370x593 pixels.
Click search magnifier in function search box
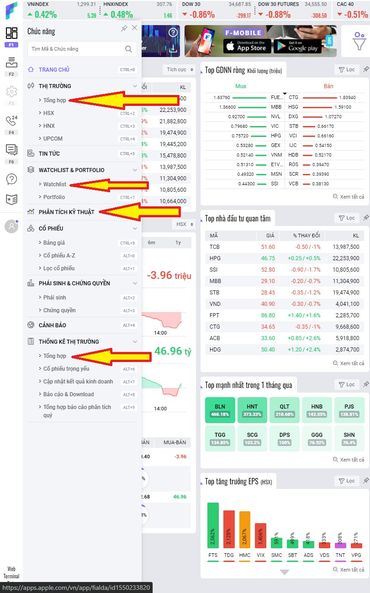click(129, 49)
